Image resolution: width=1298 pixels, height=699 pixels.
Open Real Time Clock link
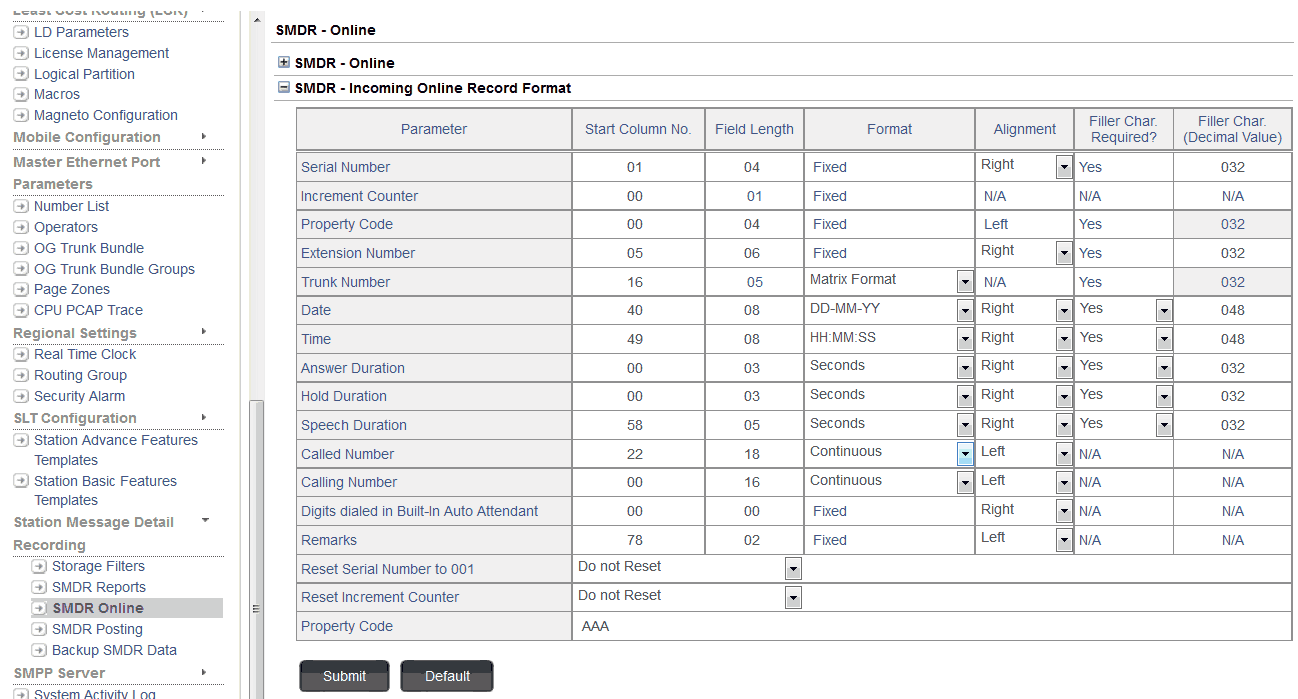[x=85, y=354]
